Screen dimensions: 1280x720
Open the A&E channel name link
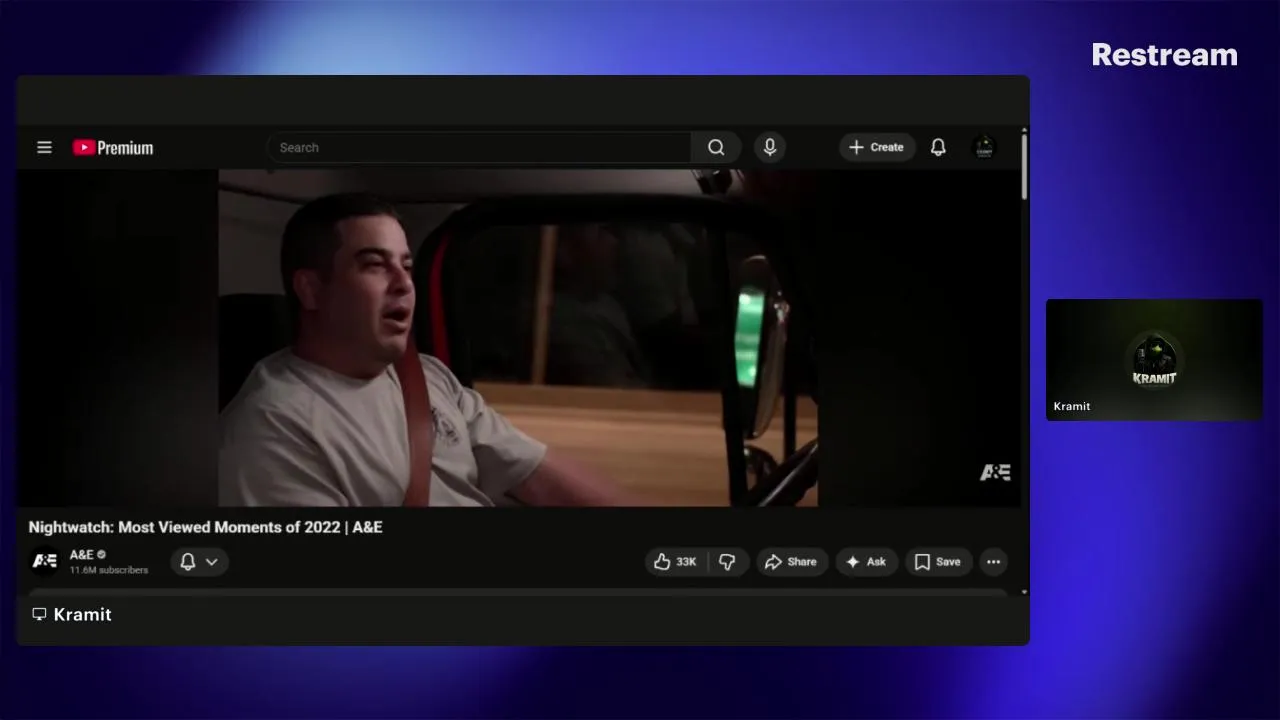coord(82,554)
